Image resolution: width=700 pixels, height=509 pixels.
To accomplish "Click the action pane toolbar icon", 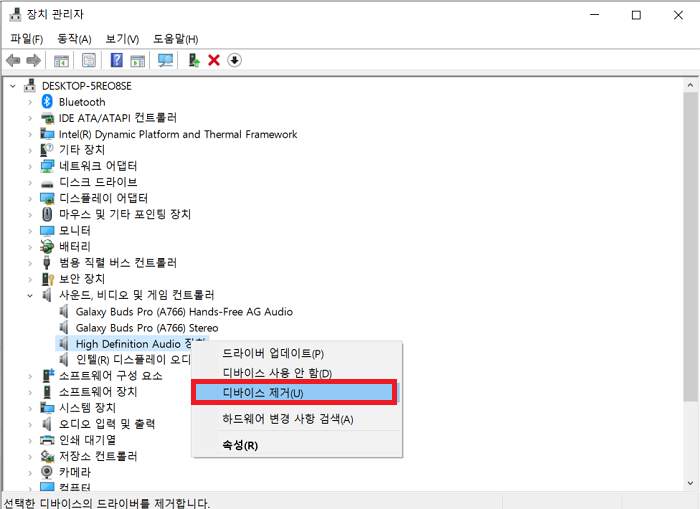I will click(138, 60).
